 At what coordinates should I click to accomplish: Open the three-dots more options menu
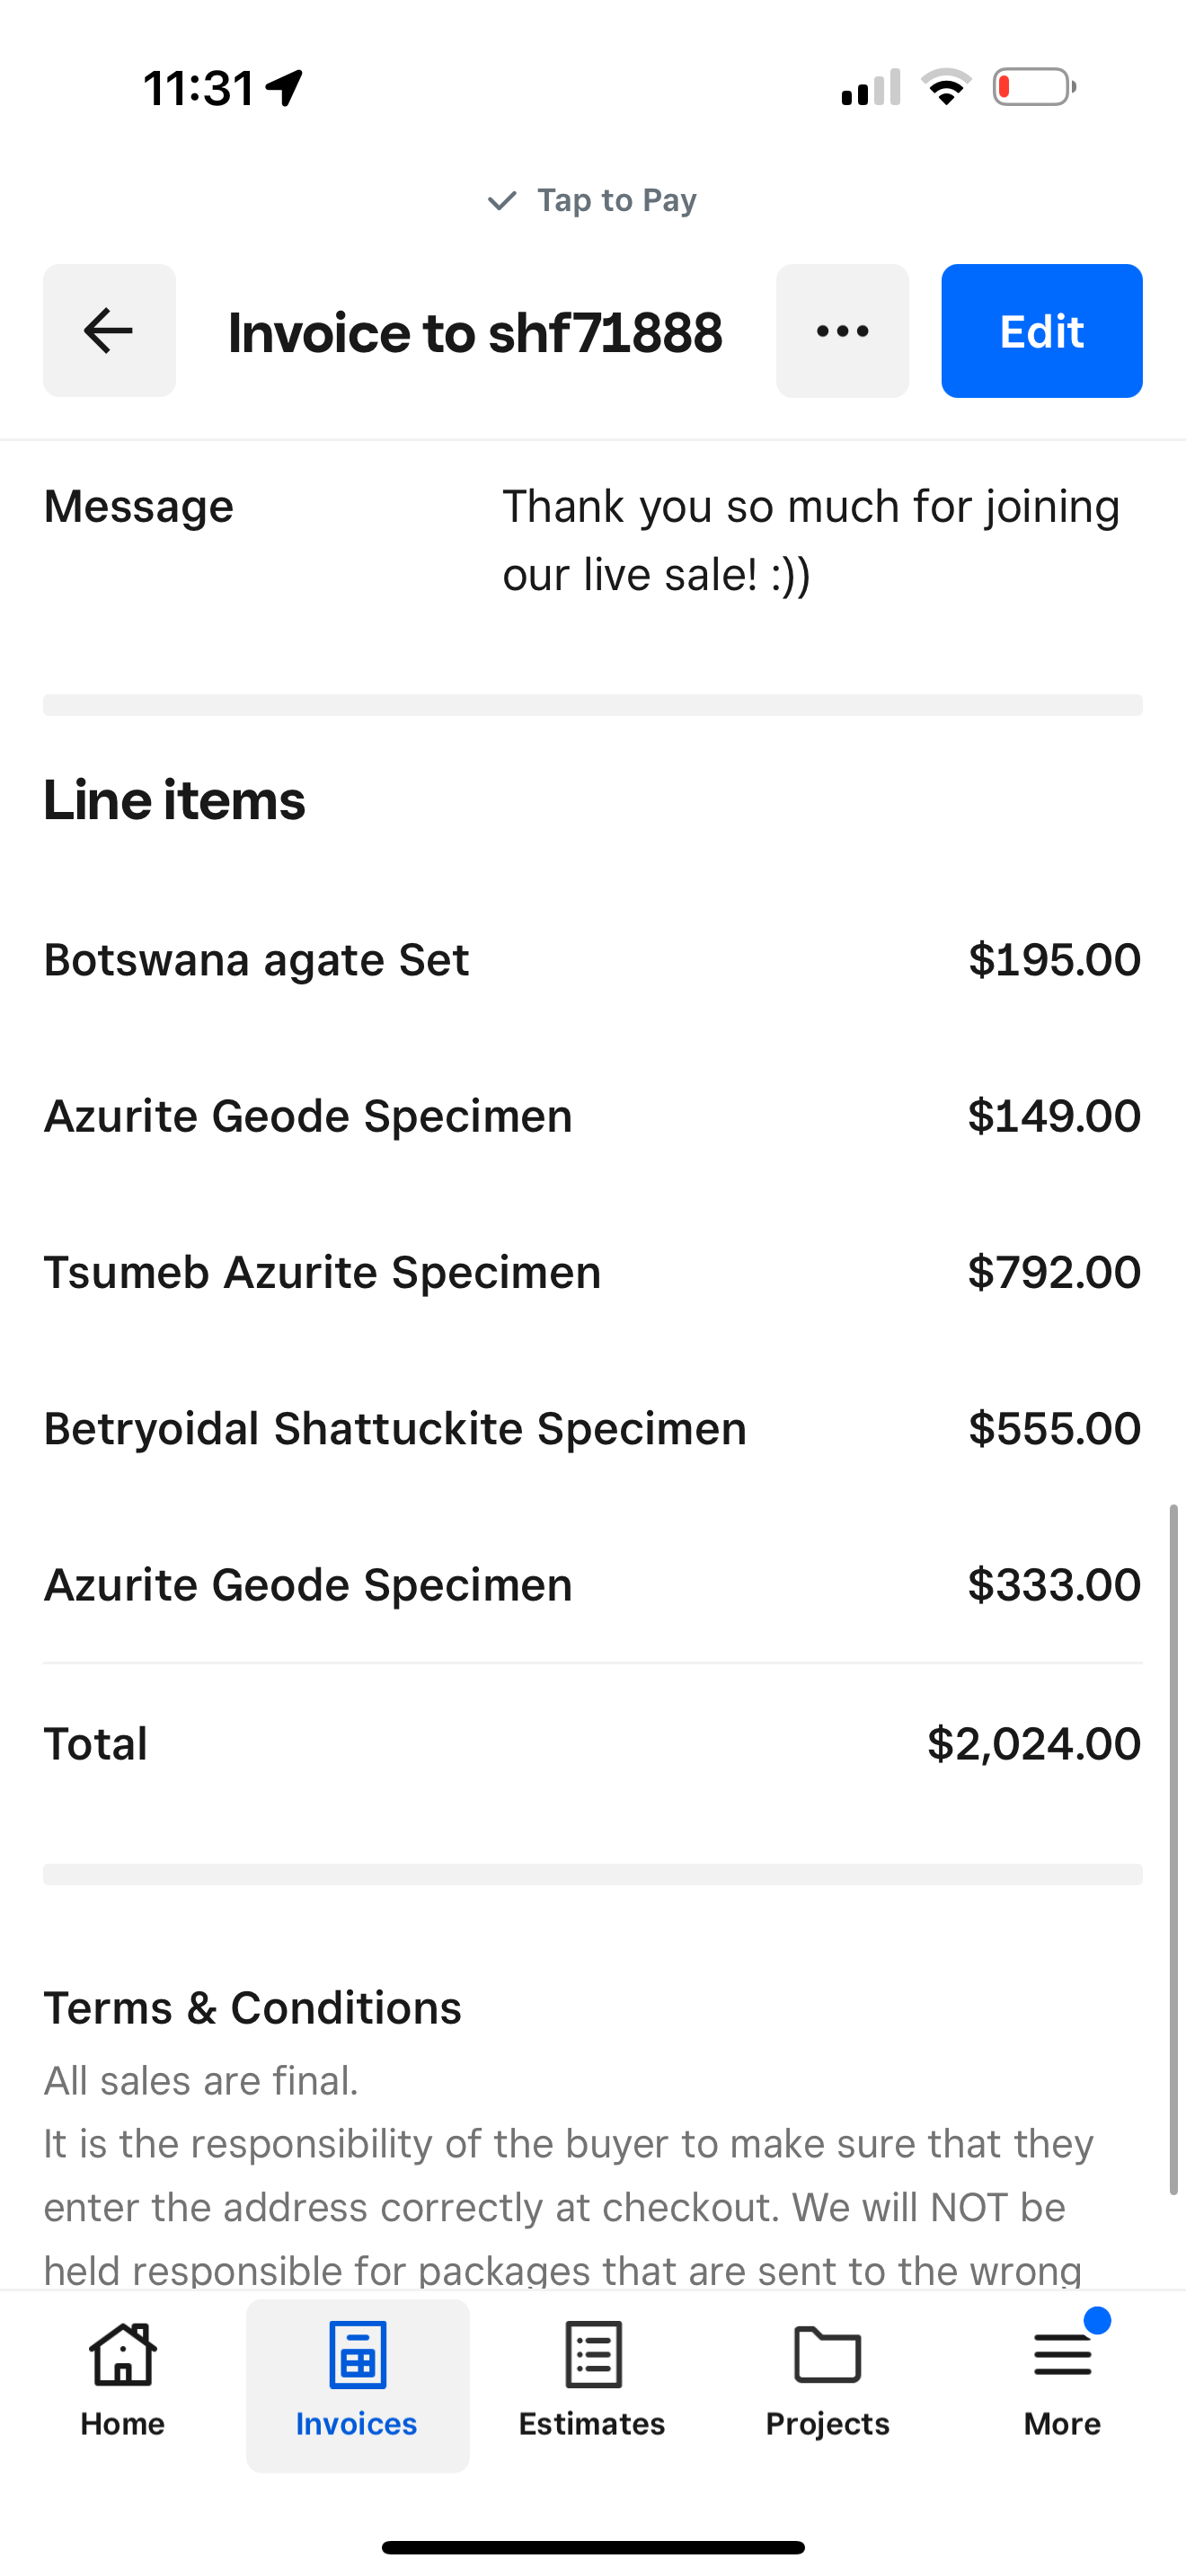(x=842, y=331)
